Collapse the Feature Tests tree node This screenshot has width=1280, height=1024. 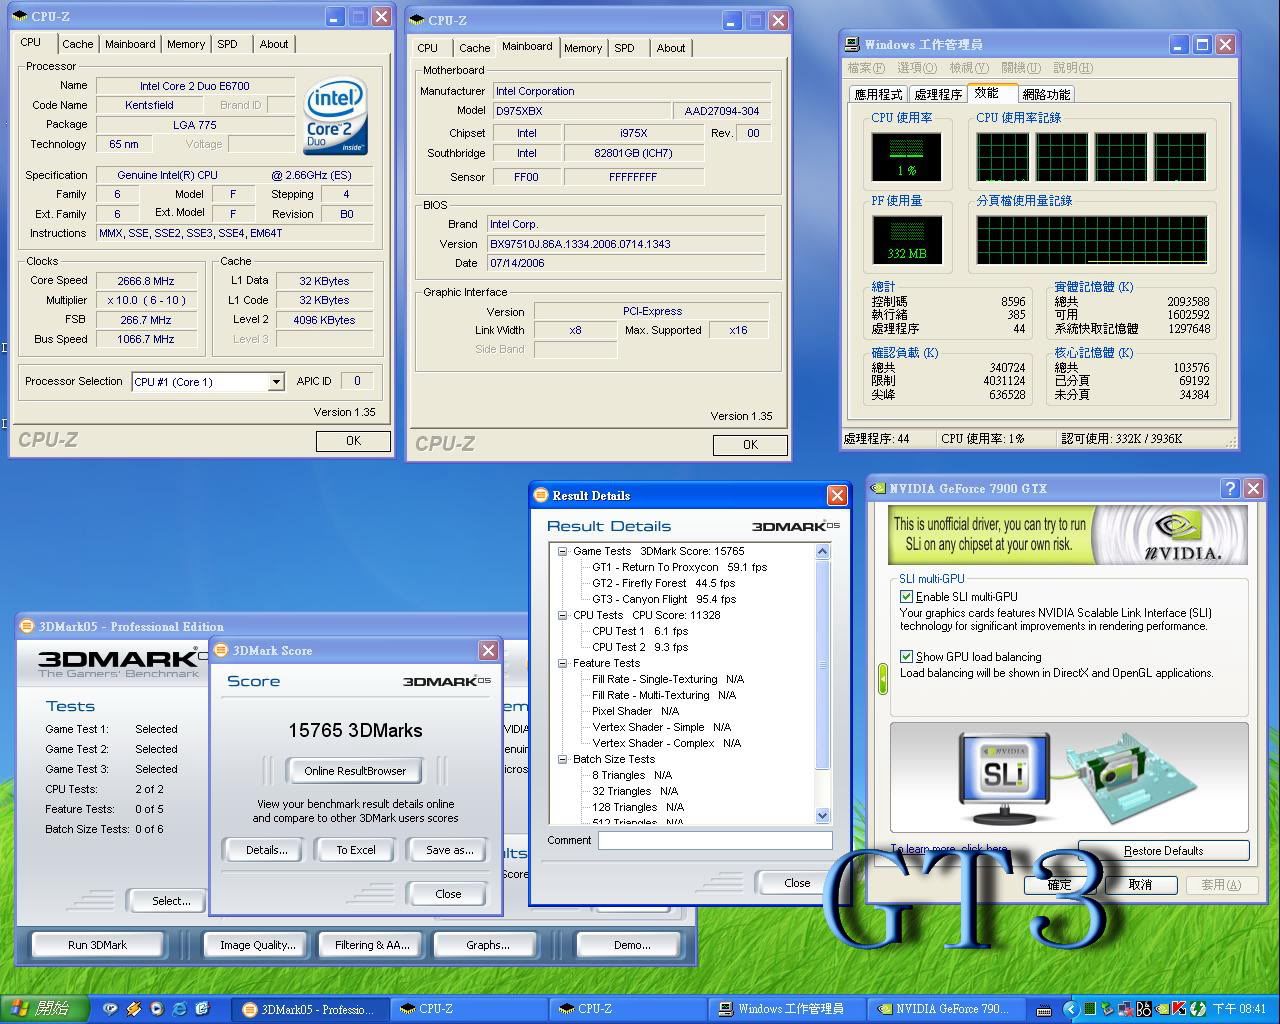[562, 663]
